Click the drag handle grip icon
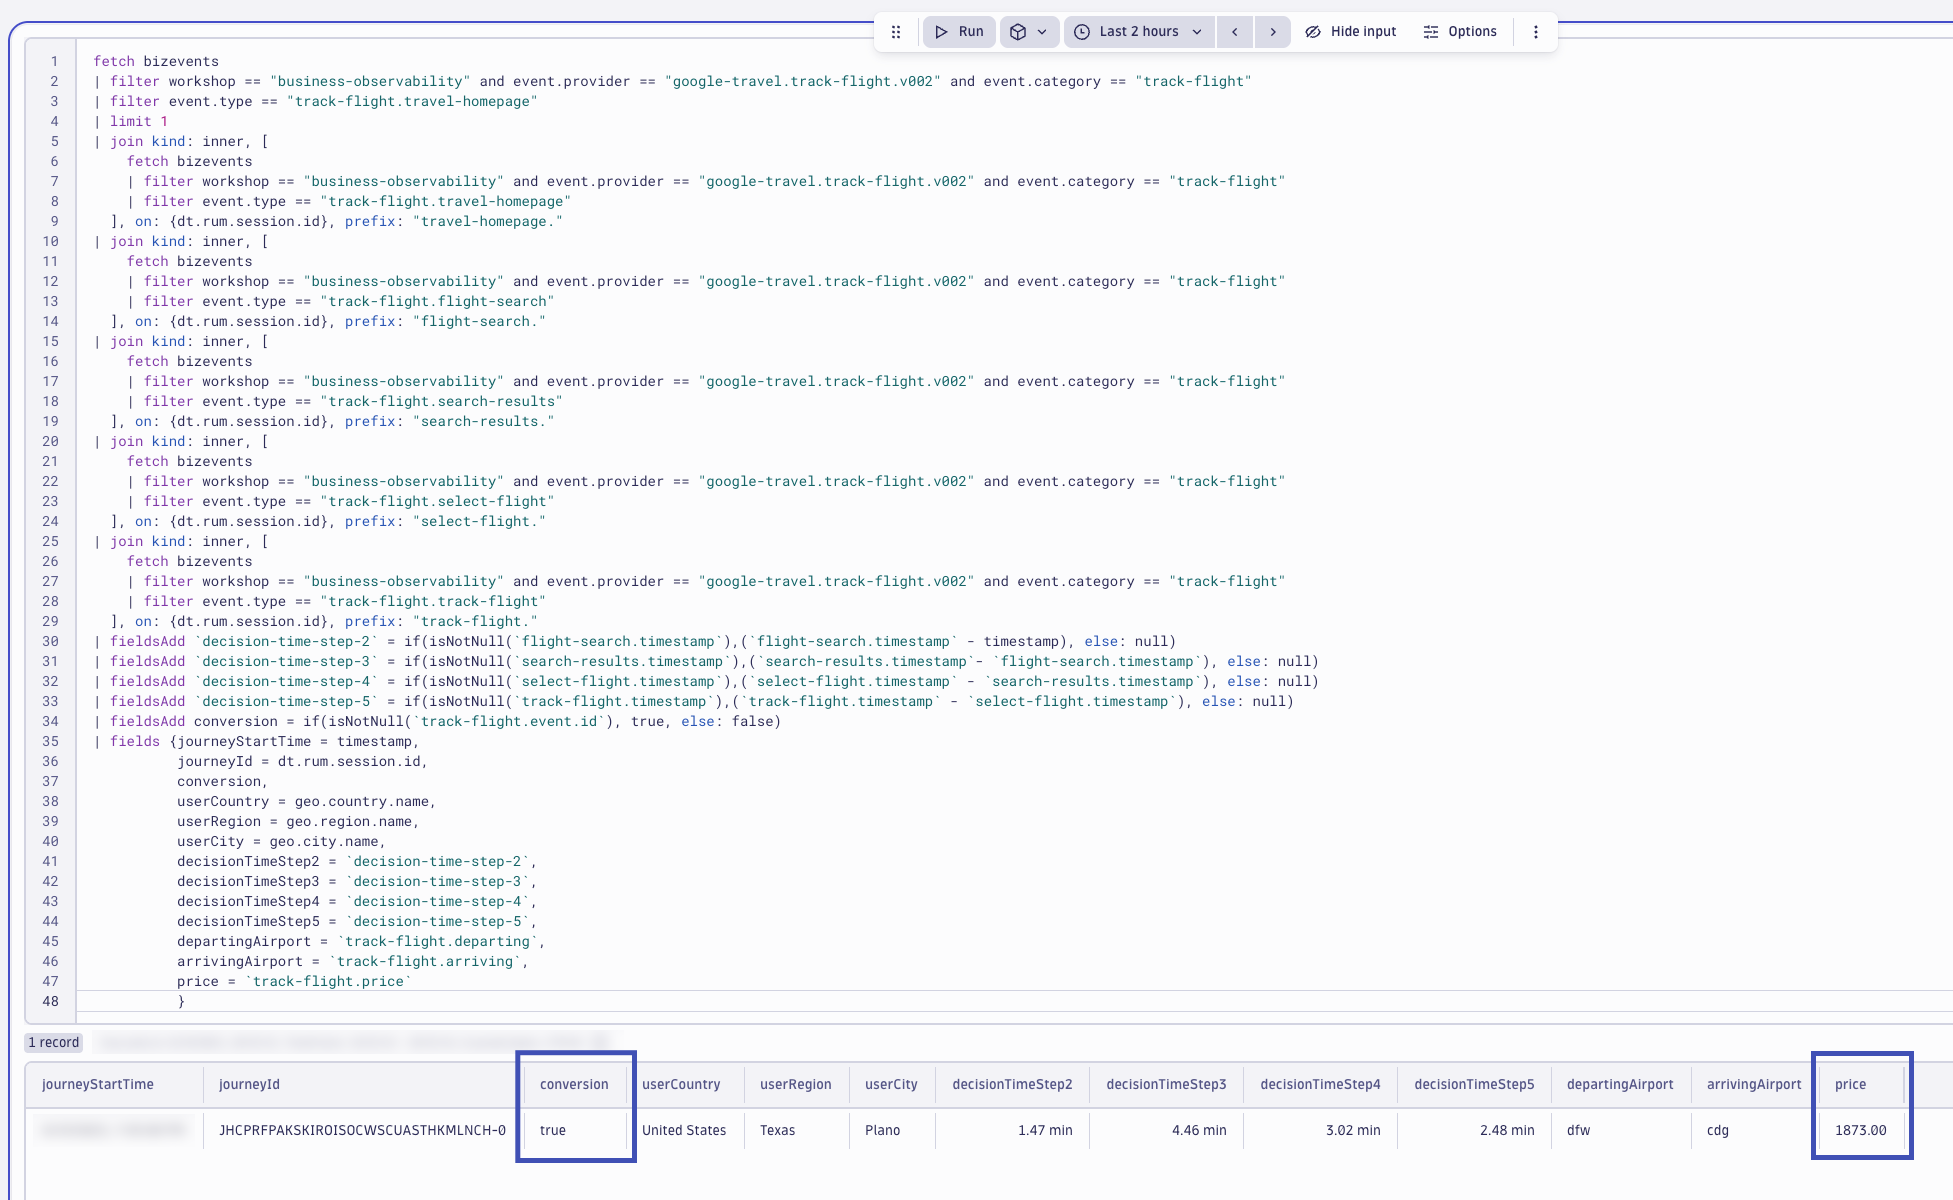The image size is (1953, 1200). pyautogui.click(x=896, y=32)
